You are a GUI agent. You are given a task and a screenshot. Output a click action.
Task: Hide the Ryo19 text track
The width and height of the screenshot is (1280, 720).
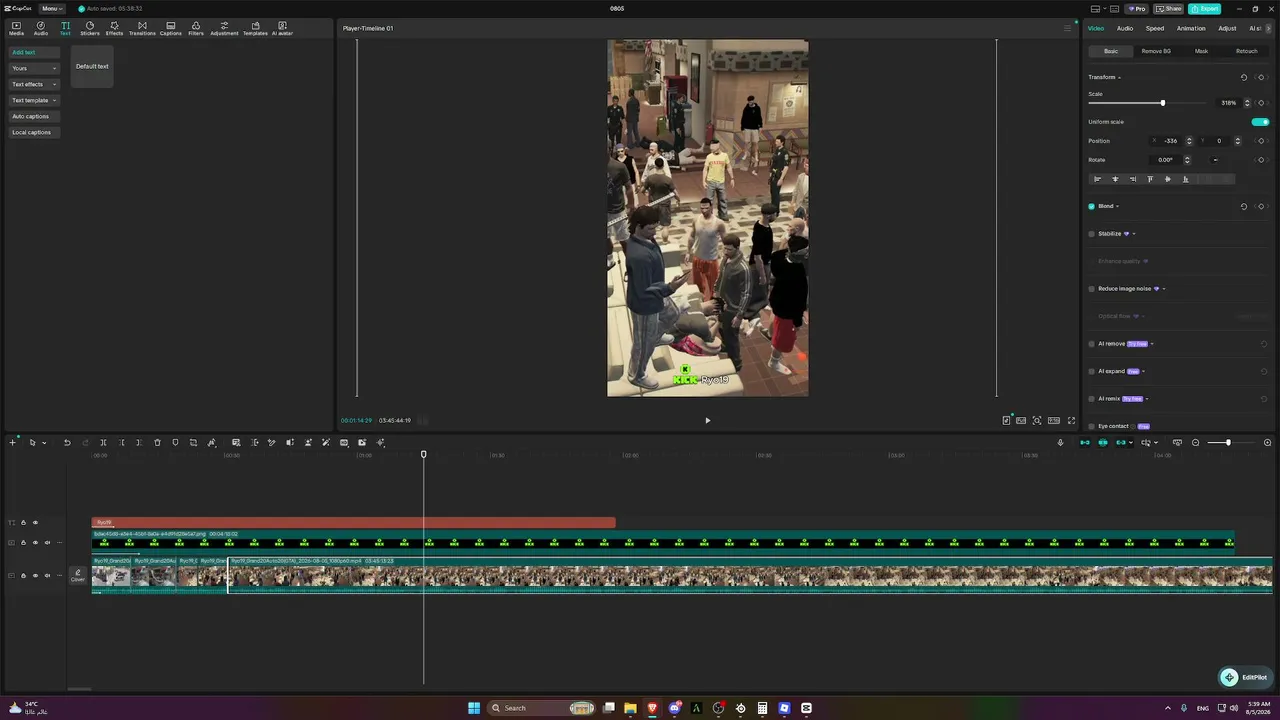pos(35,523)
